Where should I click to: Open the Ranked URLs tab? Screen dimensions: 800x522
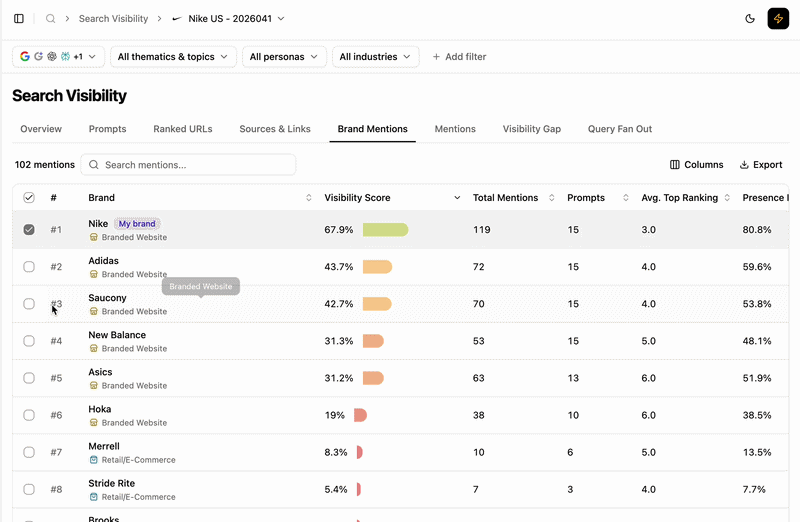pyautogui.click(x=183, y=129)
